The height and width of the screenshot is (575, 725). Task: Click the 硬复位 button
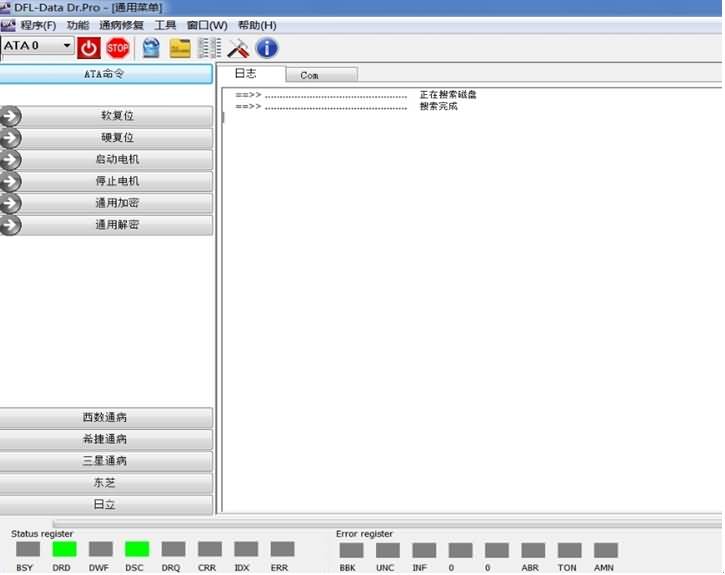pyautogui.click(x=117, y=138)
